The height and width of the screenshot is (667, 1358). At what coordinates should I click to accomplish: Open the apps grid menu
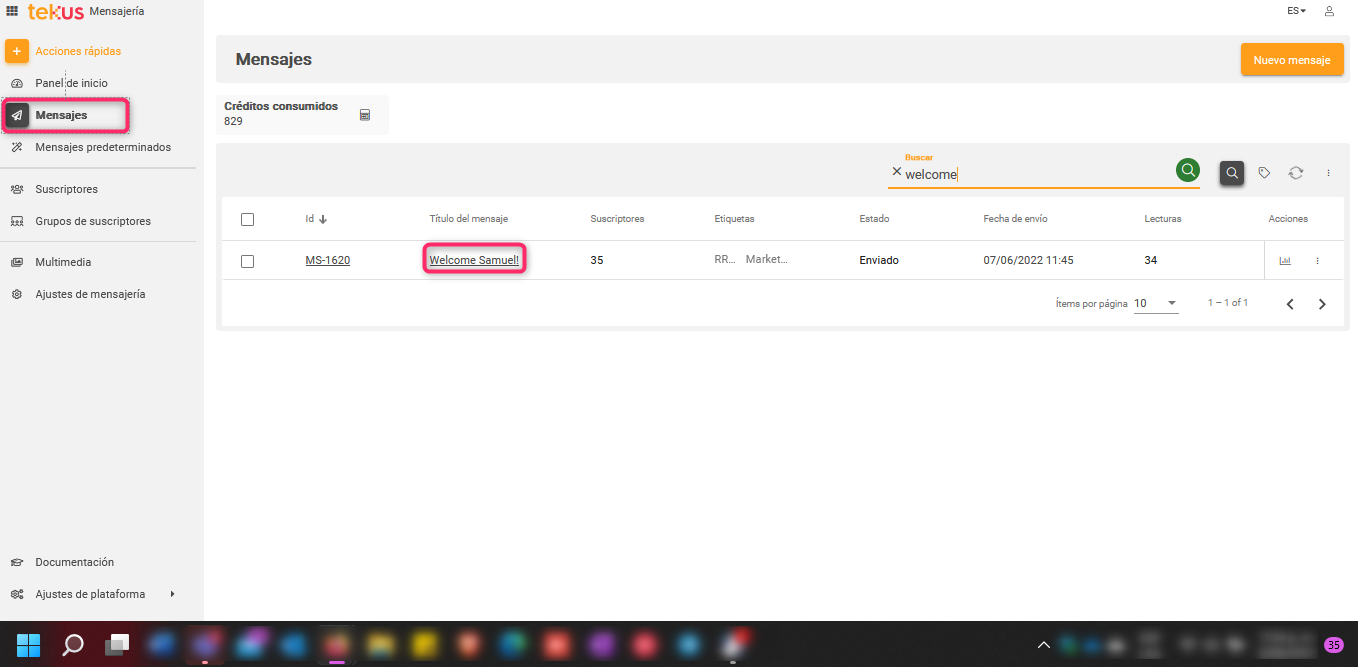click(13, 11)
